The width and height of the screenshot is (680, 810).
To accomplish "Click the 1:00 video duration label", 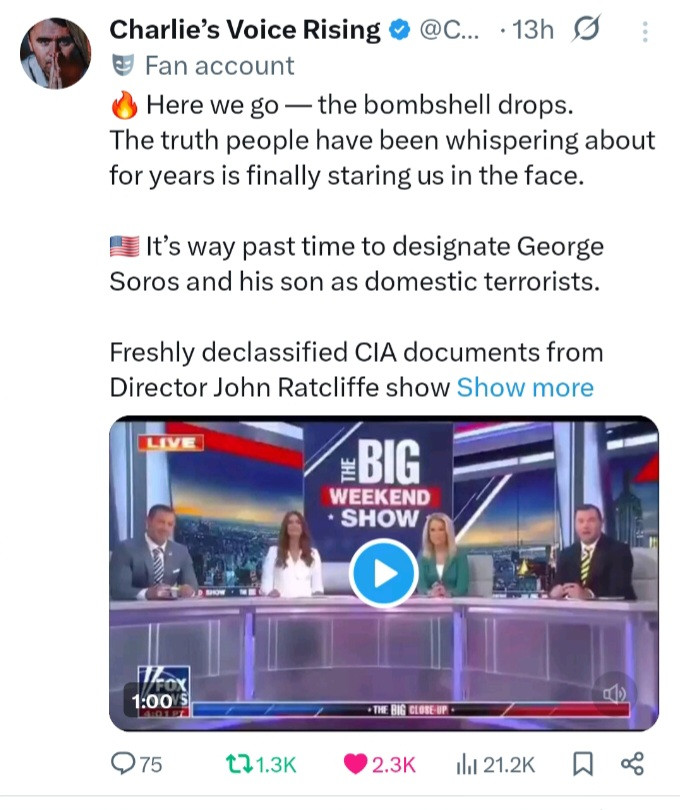I will point(147,703).
